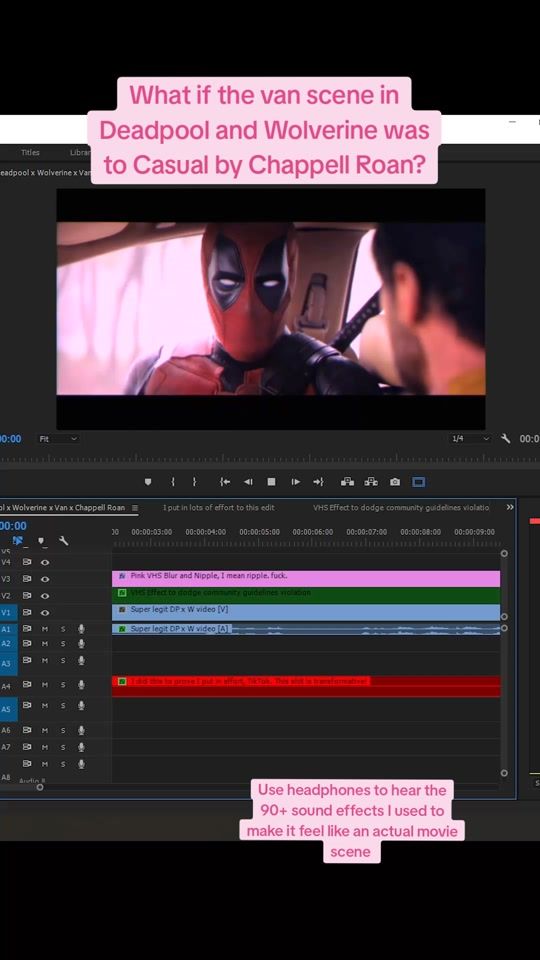The width and height of the screenshot is (540, 960).
Task: Select the green VHS Effect clip on V2
Action: (306, 595)
